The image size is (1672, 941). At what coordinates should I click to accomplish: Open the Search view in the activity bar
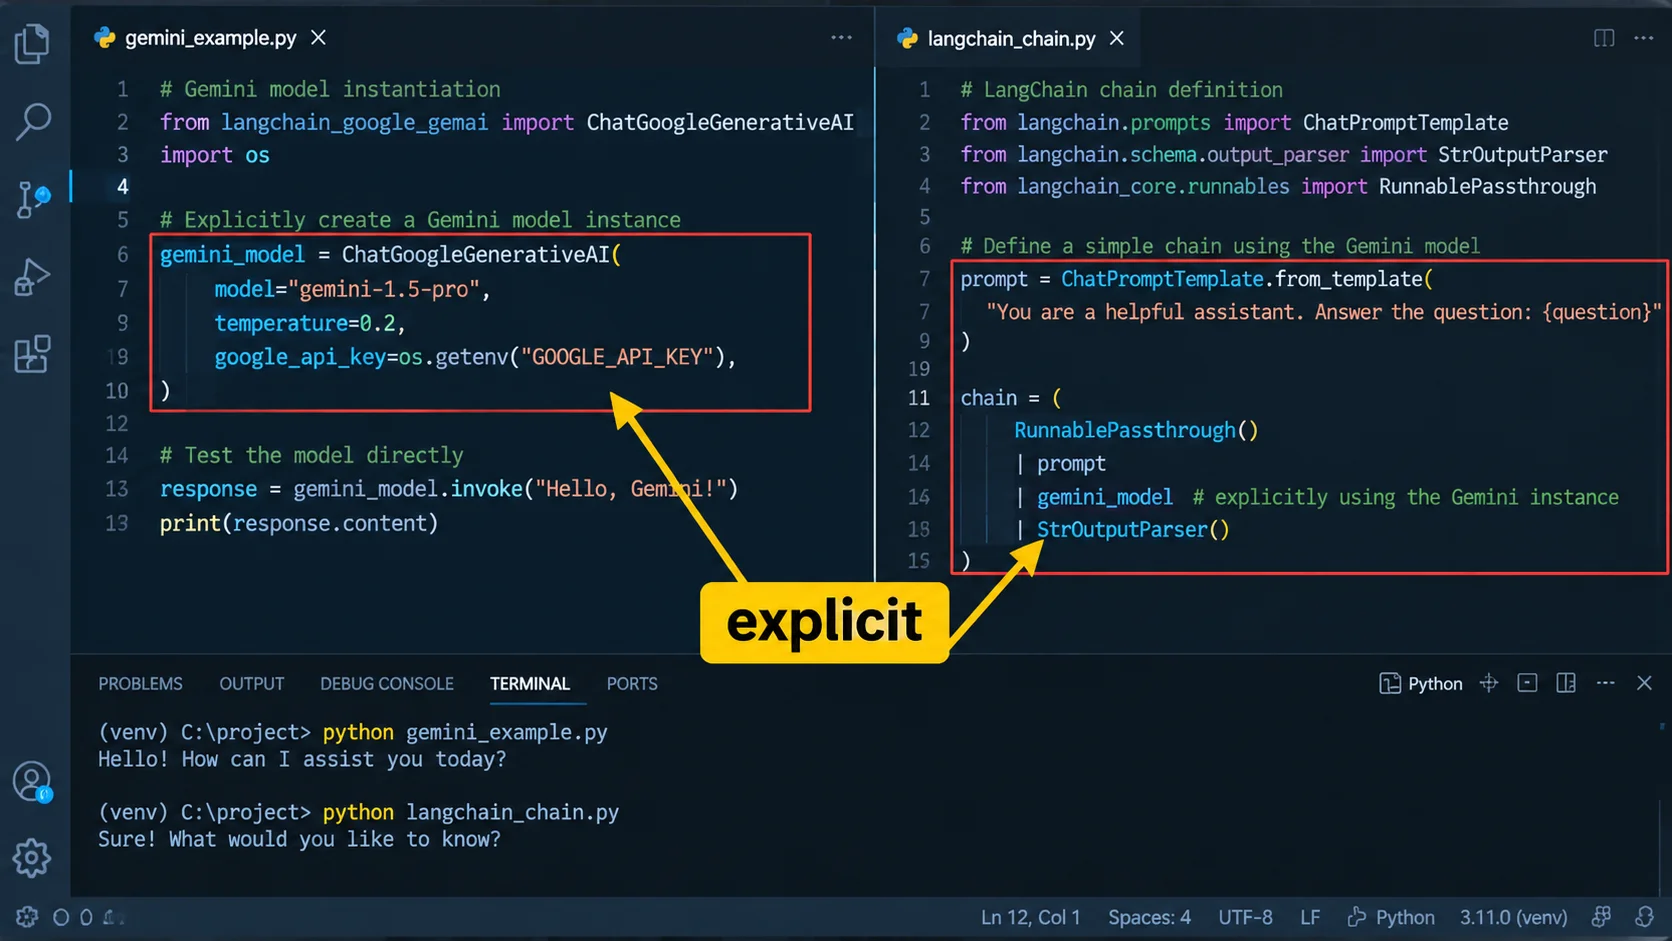pos(33,122)
